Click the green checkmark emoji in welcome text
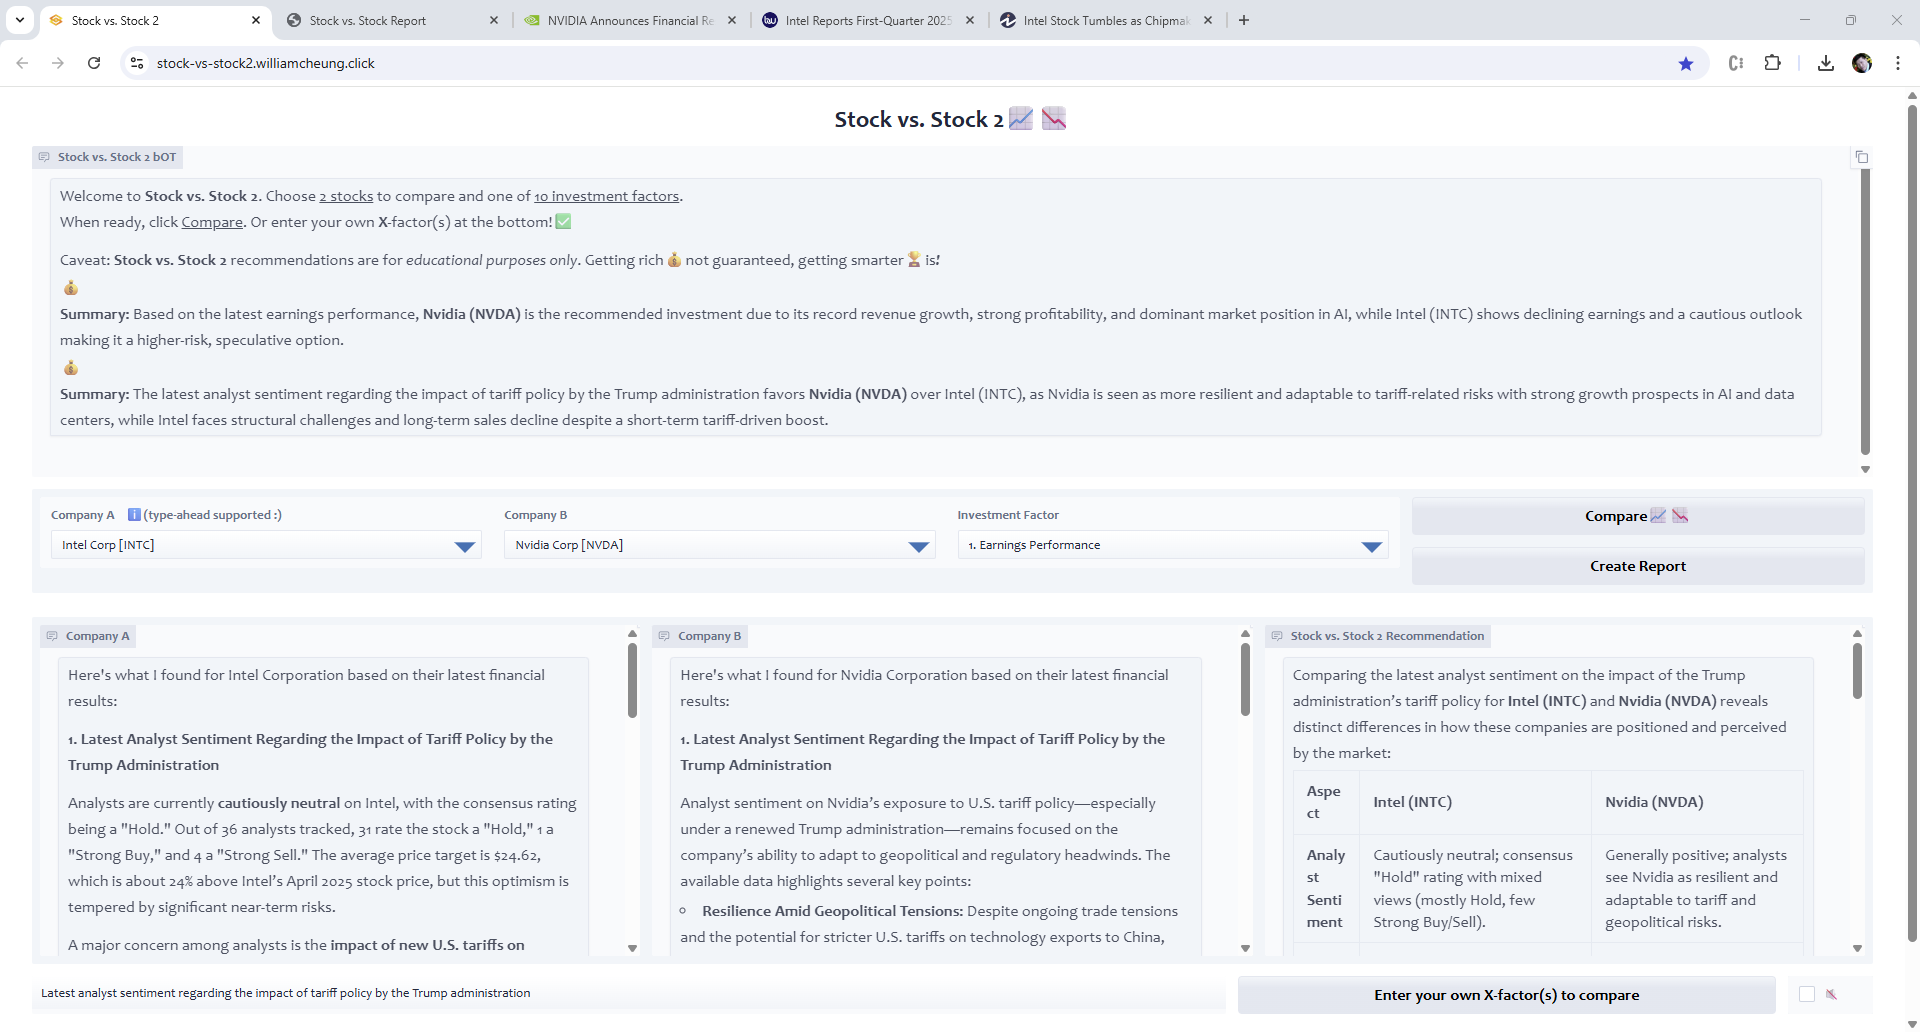Image resolution: width=1920 pixels, height=1032 pixels. coord(563,222)
